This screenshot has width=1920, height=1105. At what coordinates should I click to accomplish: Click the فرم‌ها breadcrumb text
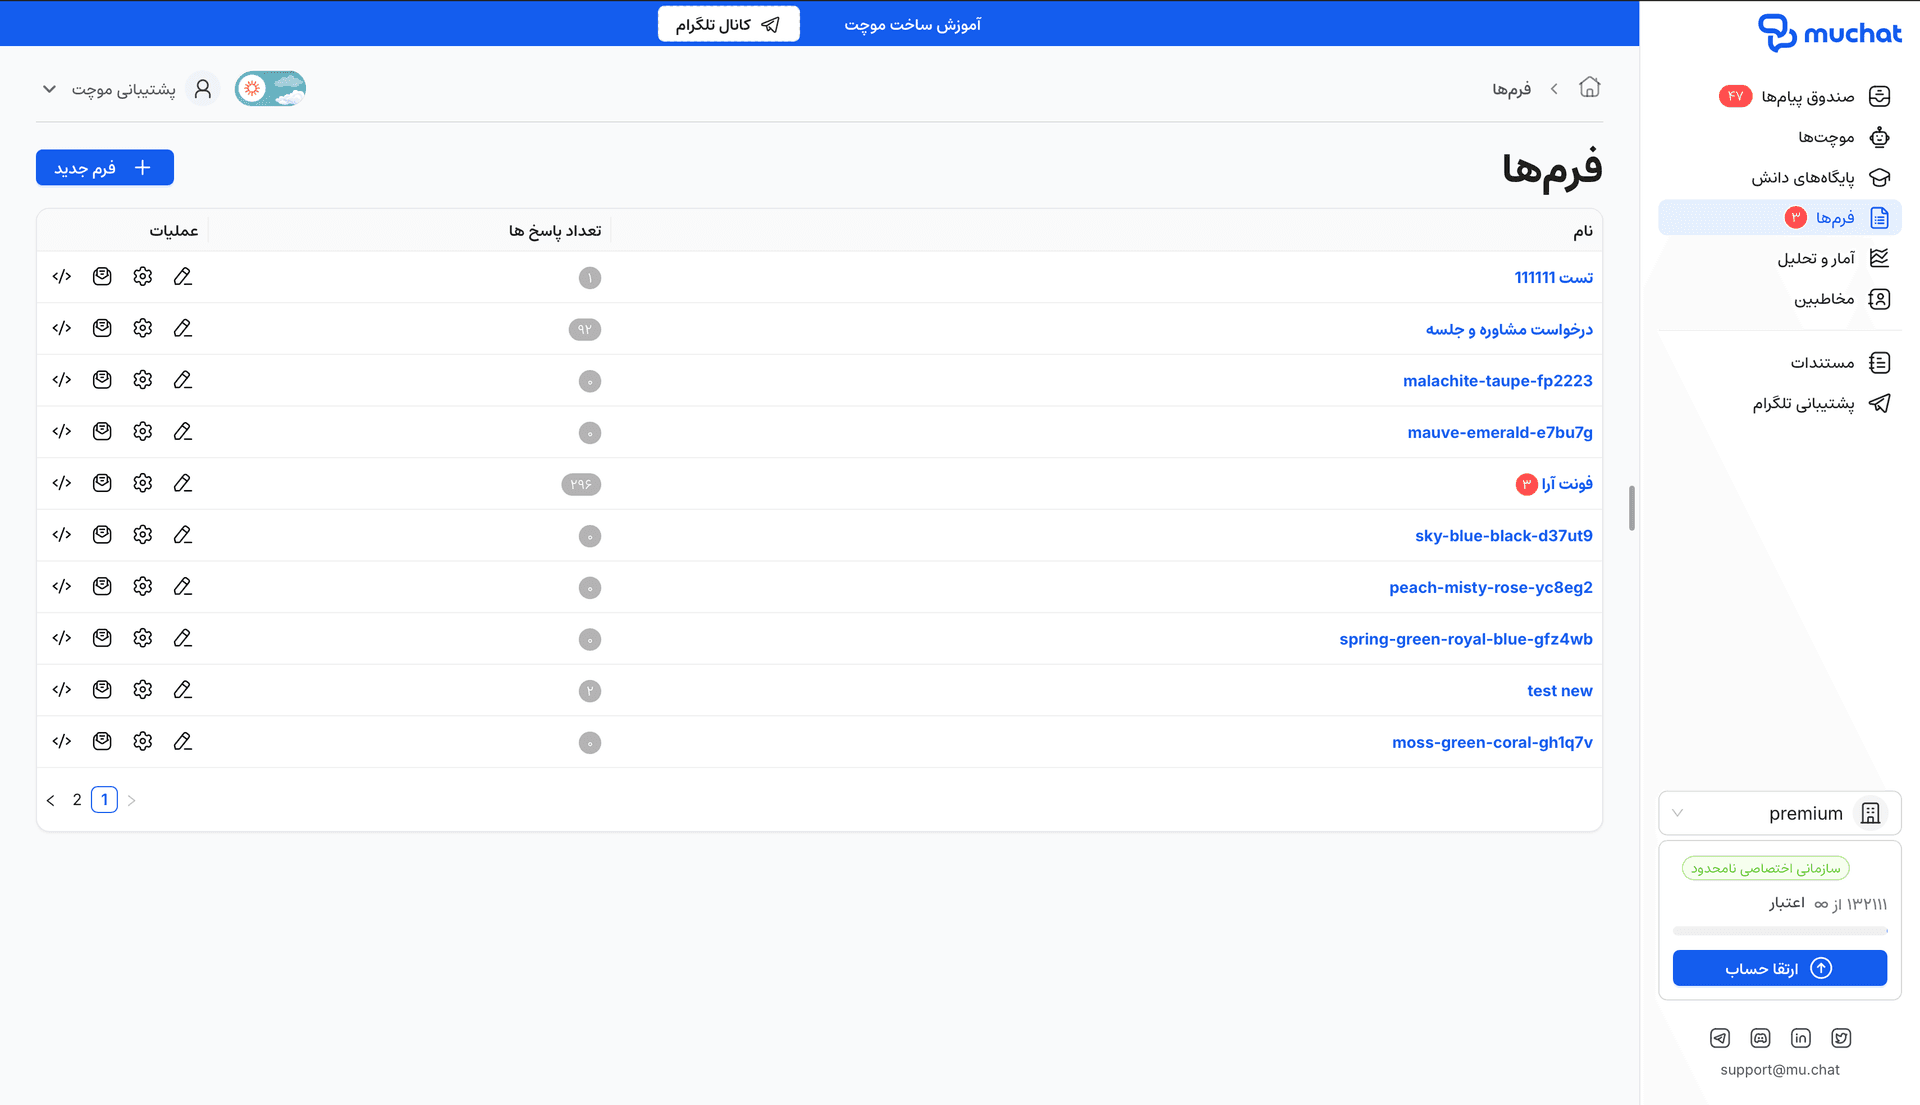[1512, 89]
